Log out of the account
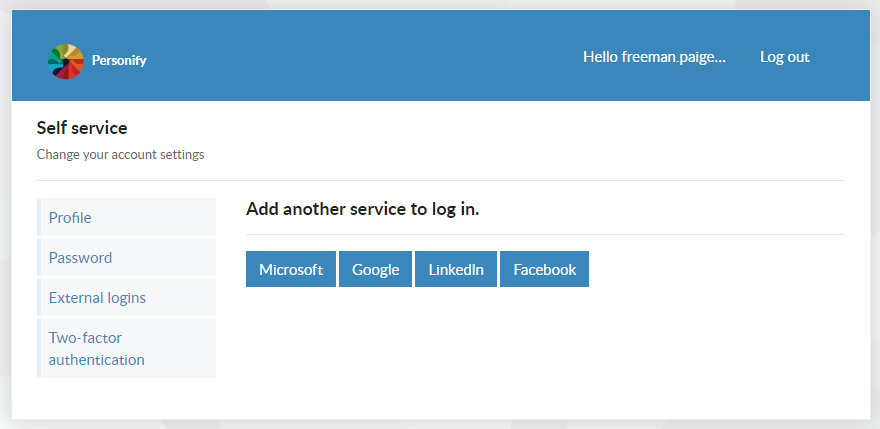The height and width of the screenshot is (429, 880). click(785, 57)
